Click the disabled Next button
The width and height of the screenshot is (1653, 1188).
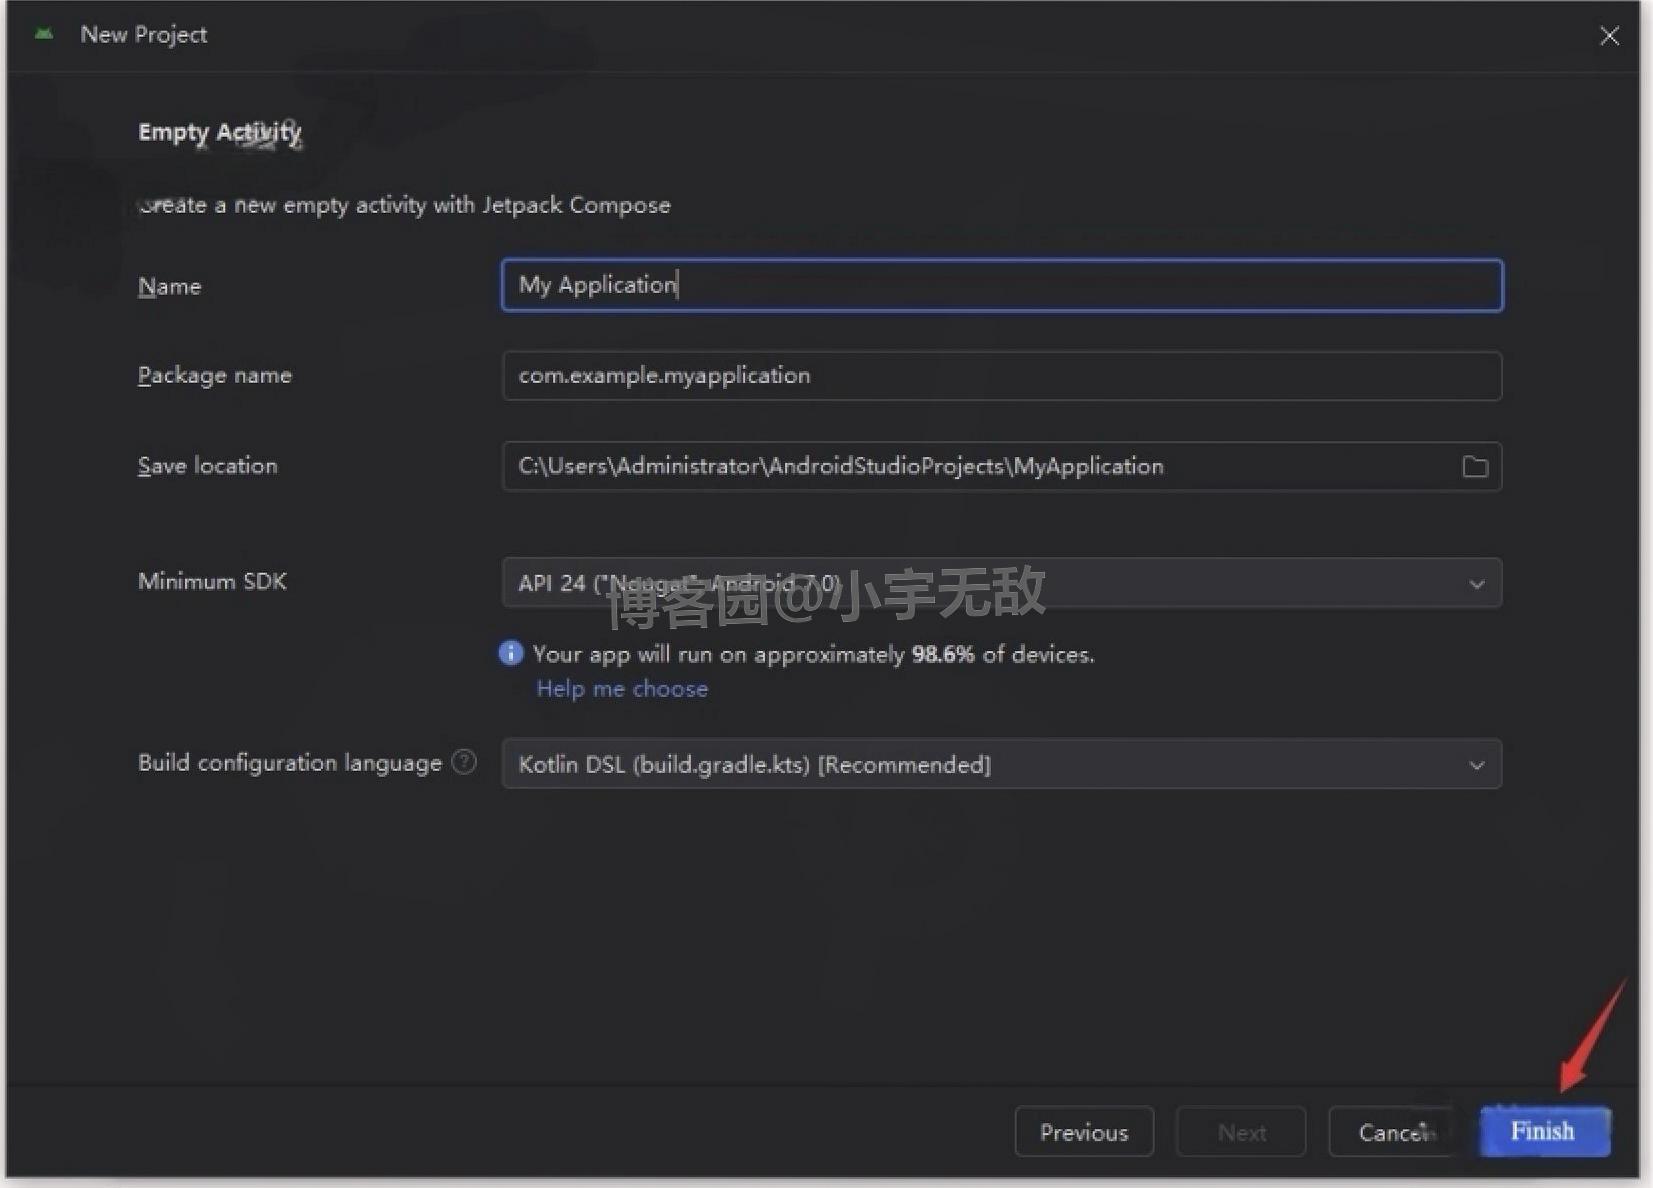(x=1240, y=1132)
